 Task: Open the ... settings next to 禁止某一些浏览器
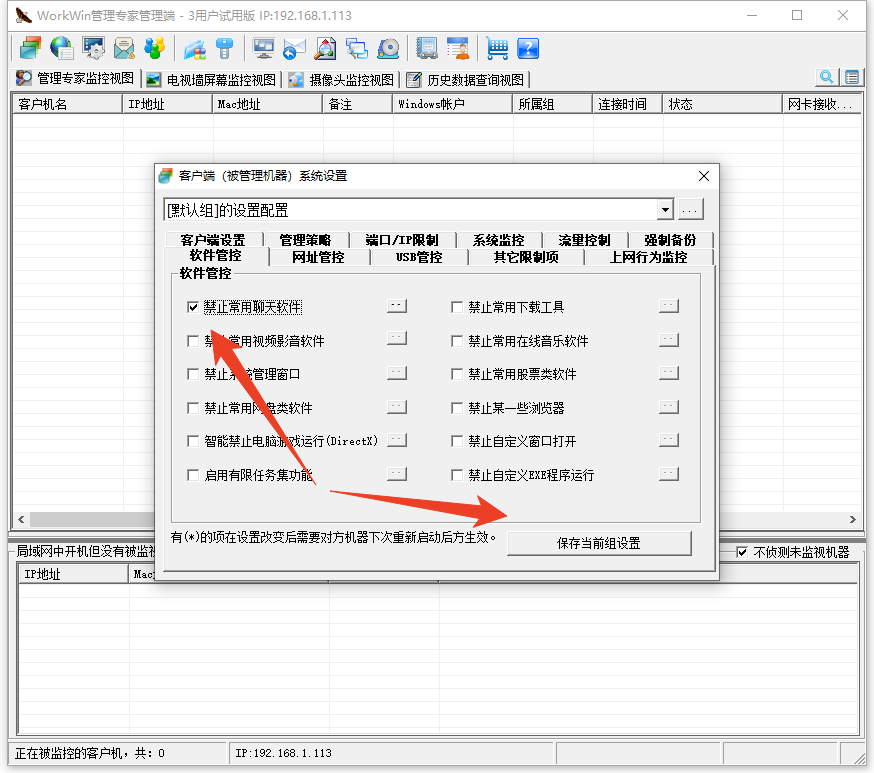pyautogui.click(x=668, y=407)
